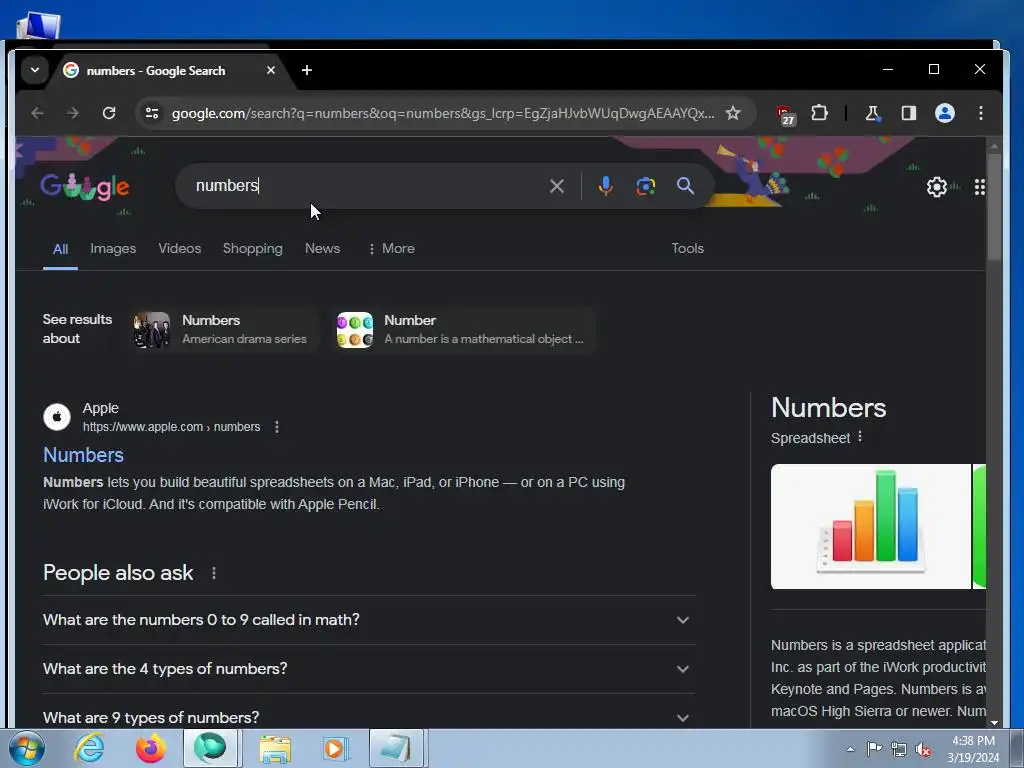
Task: Close the numbers - Google Search tab
Action: pos(270,70)
